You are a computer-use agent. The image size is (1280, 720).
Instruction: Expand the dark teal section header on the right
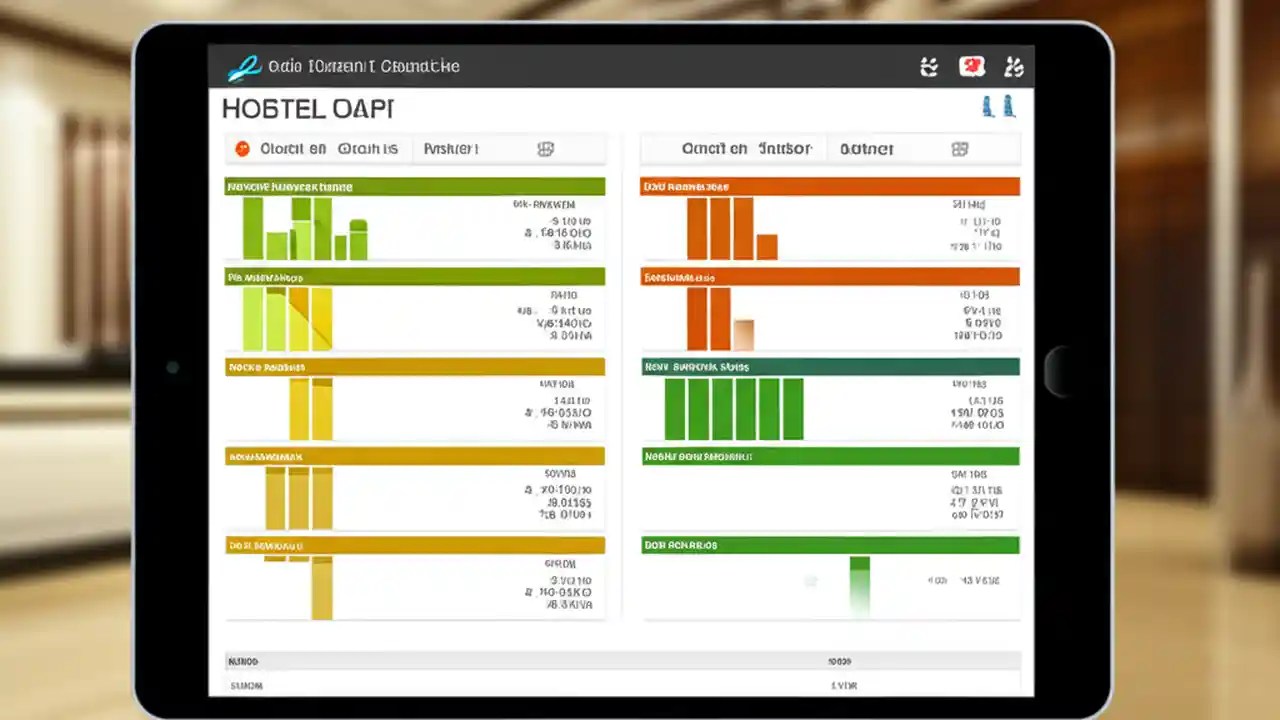point(830,367)
